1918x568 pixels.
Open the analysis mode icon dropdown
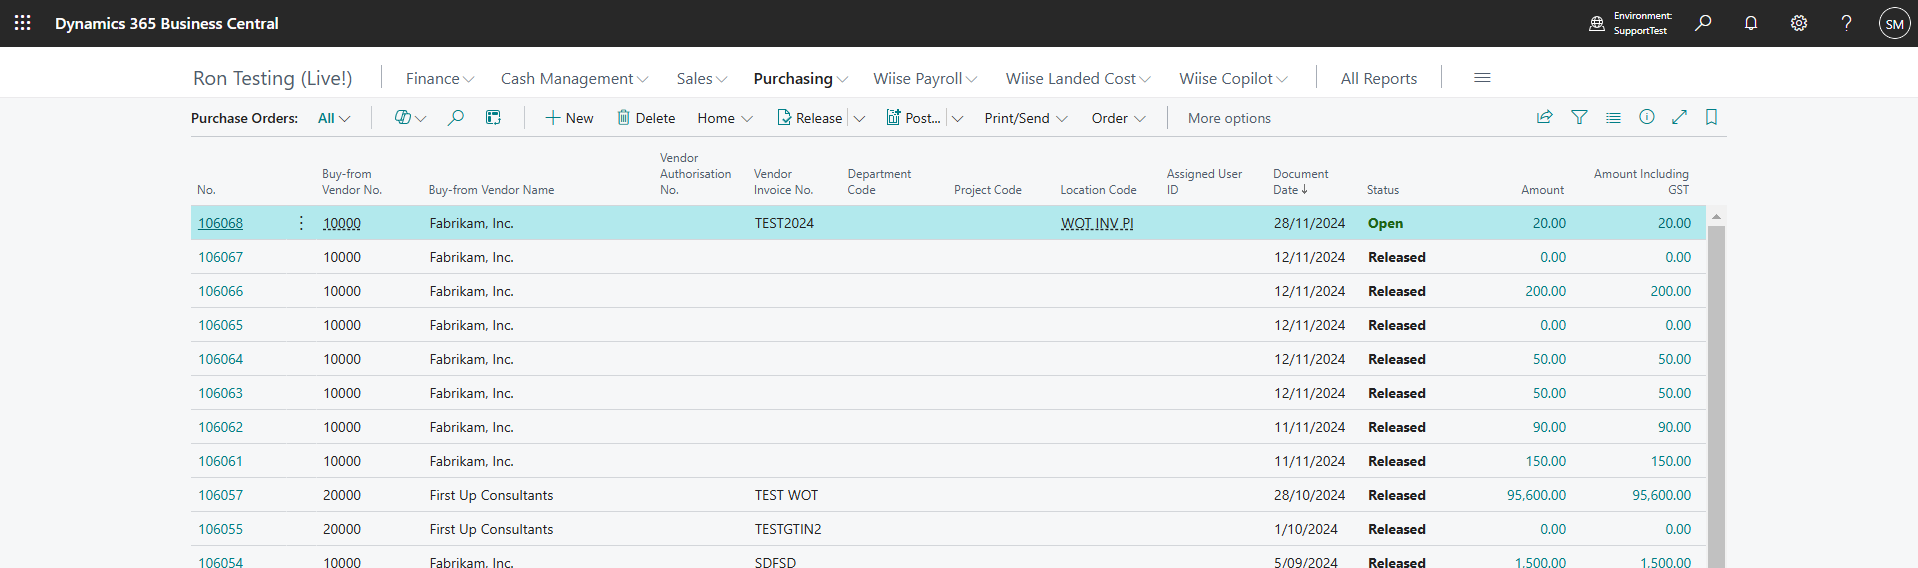(410, 118)
